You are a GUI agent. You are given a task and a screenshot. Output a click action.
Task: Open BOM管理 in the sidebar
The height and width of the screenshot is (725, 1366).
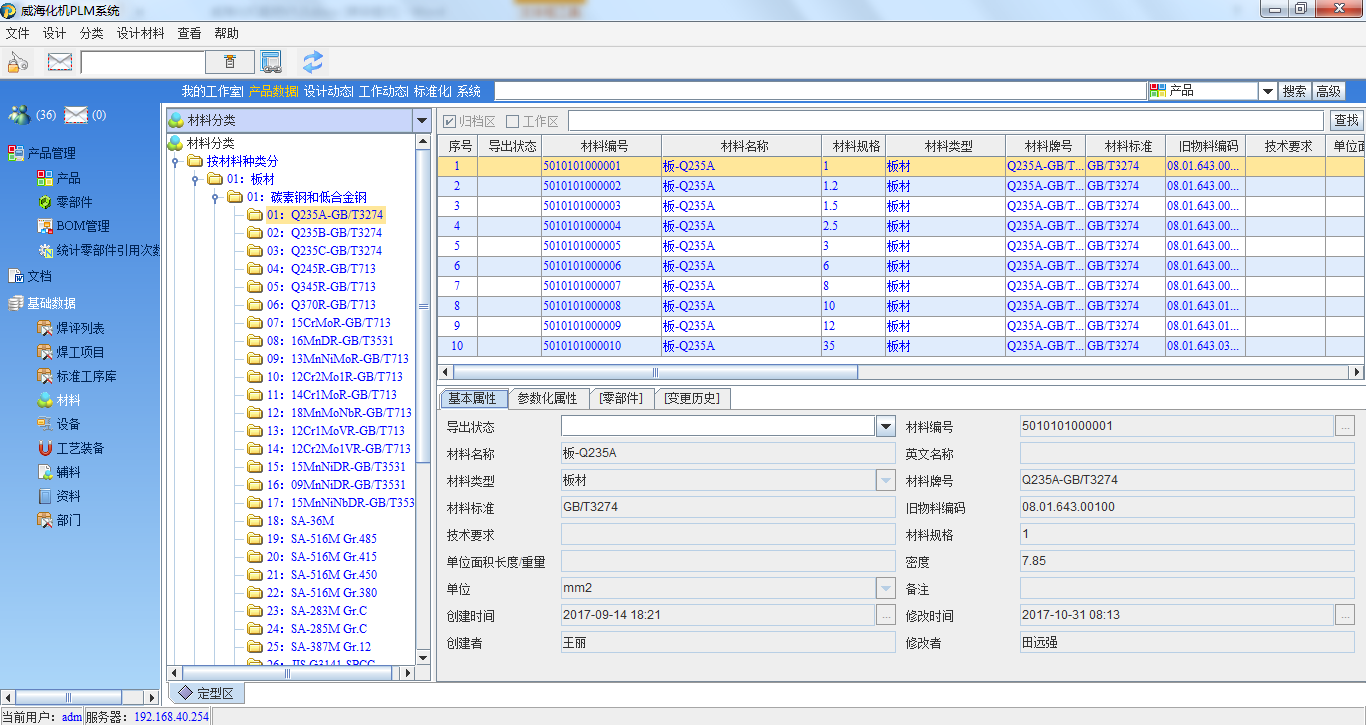point(82,226)
